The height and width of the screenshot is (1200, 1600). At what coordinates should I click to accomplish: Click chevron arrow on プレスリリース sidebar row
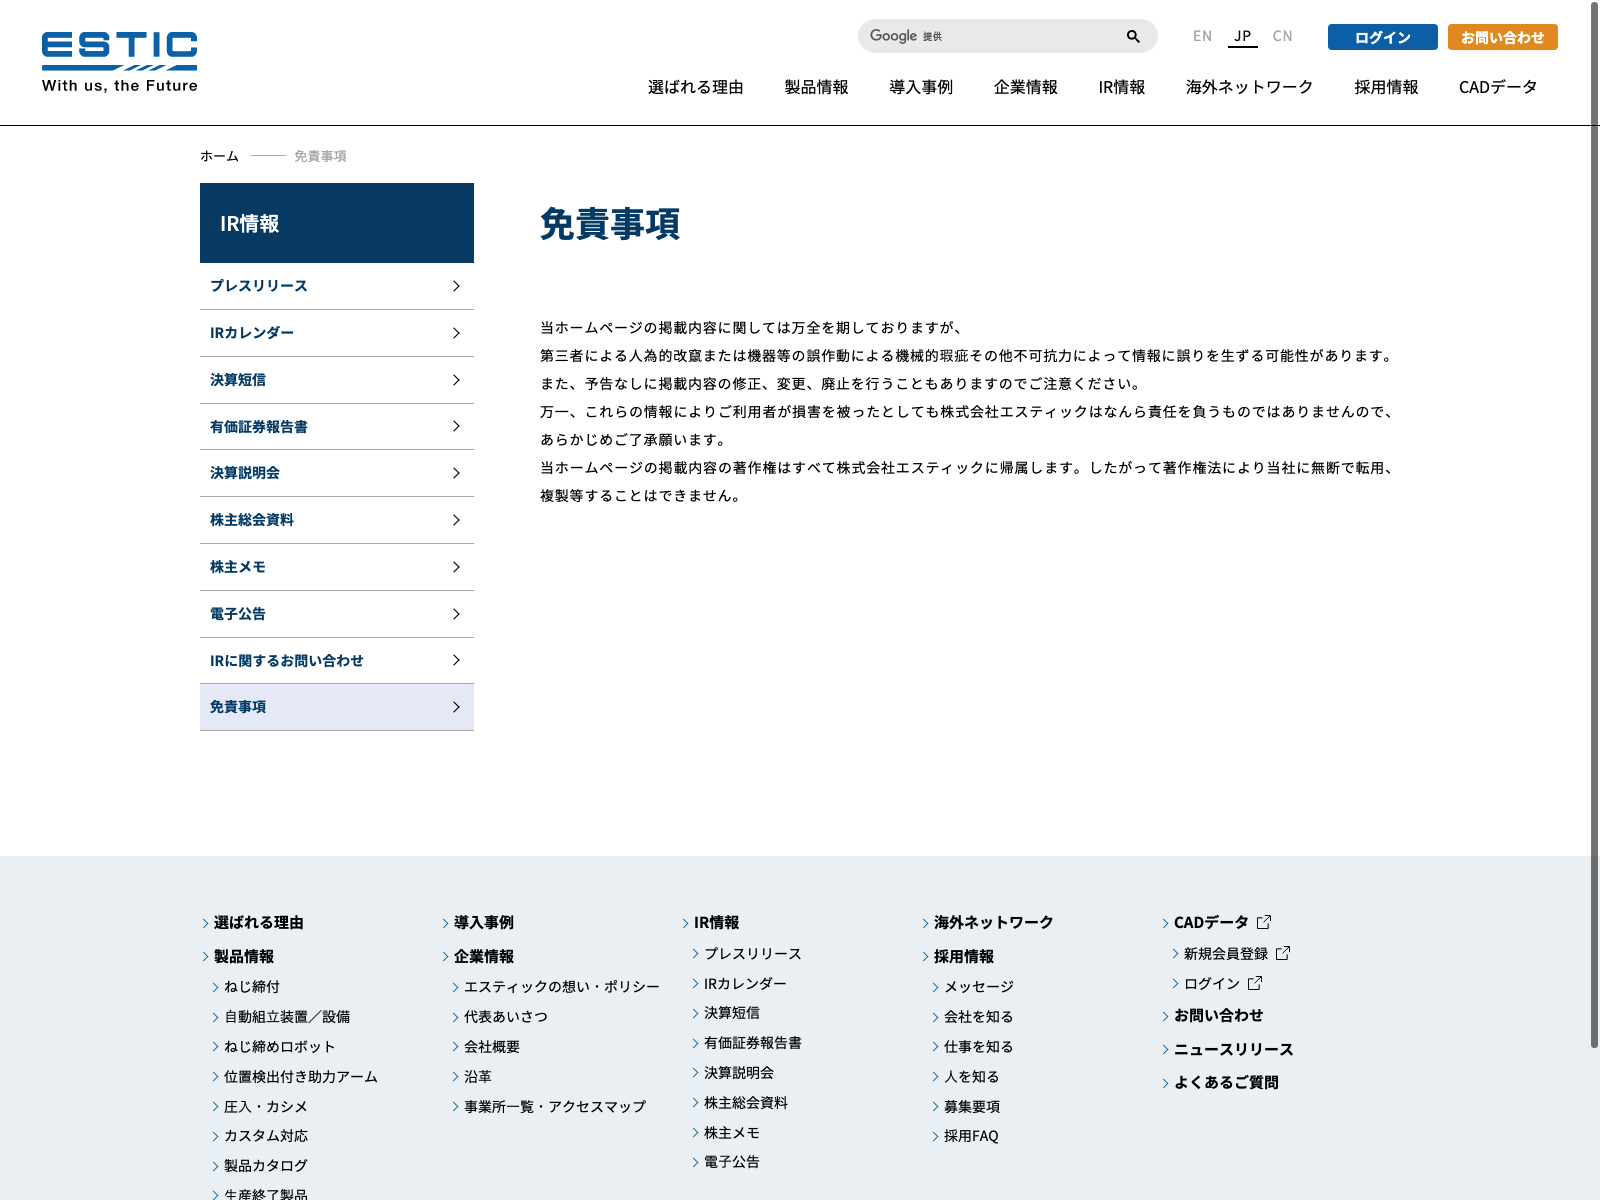(456, 286)
